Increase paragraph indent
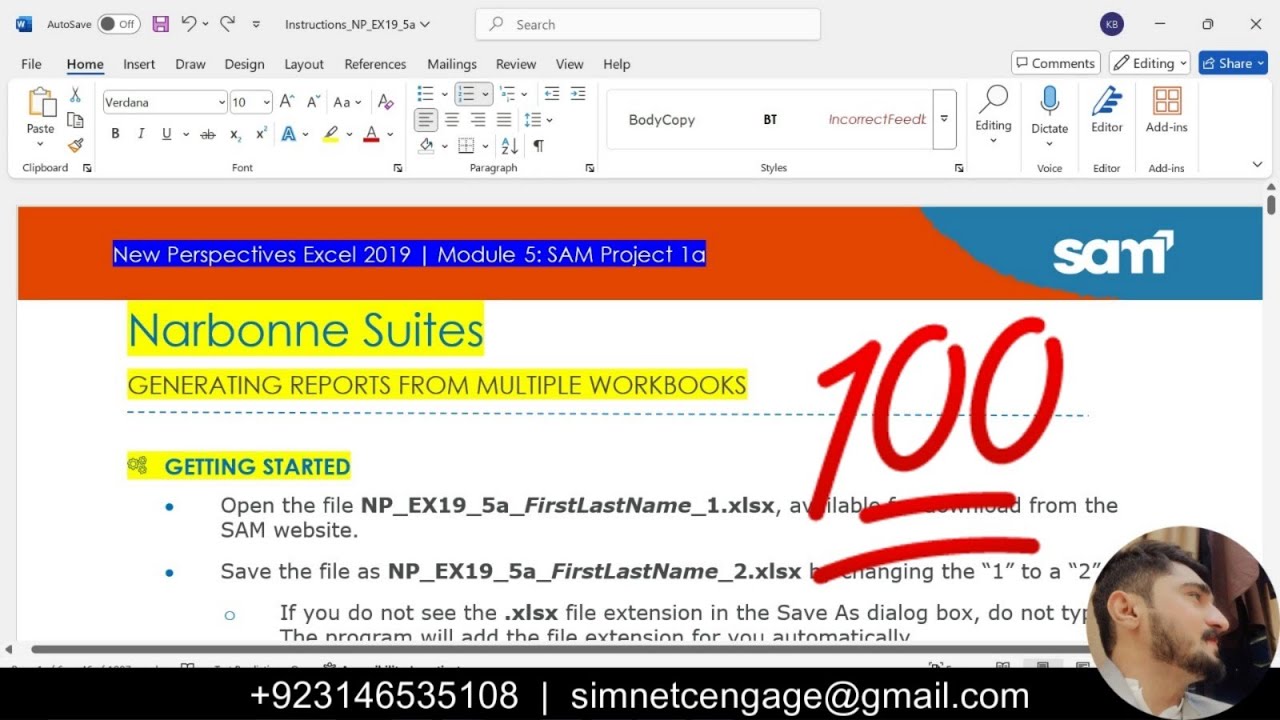Viewport: 1280px width, 720px height. tap(577, 94)
